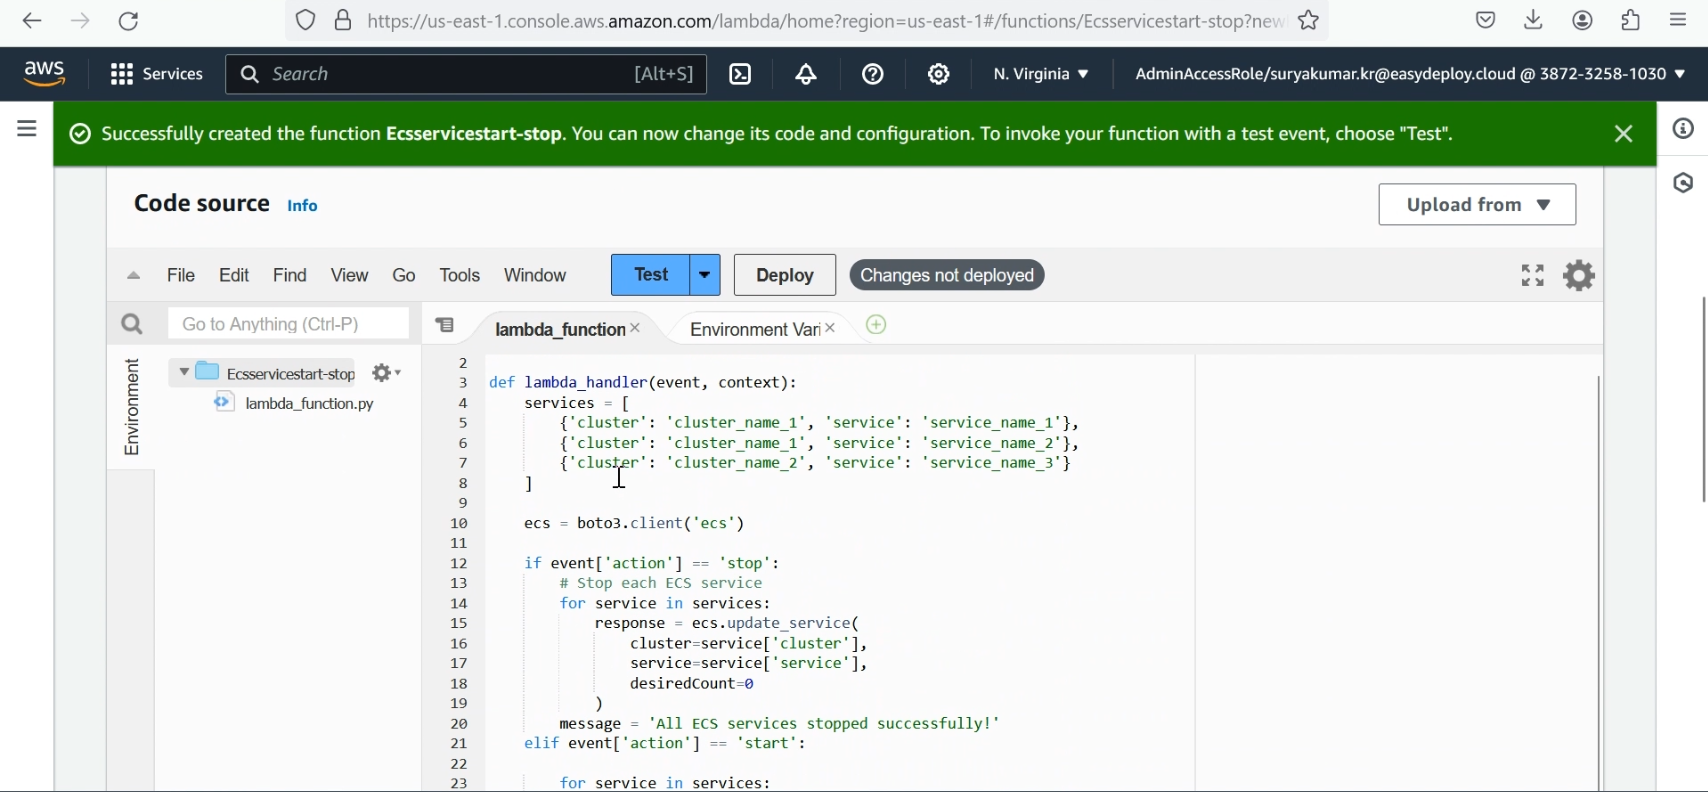
Task: Click the browser forward arrow
Action: pyautogui.click(x=81, y=21)
